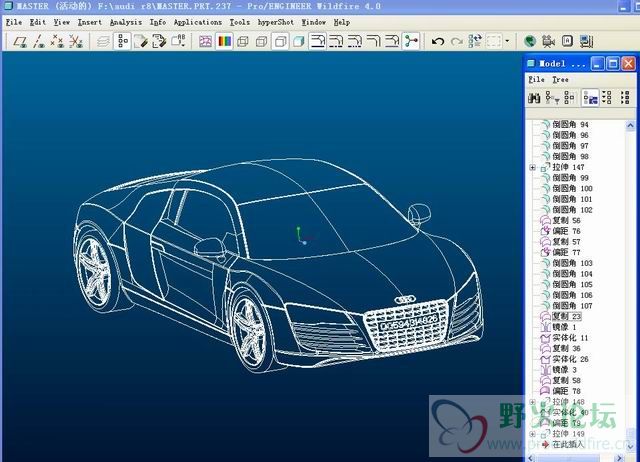Expand all tree nodes icon
640x462 pixels.
(x=607, y=98)
